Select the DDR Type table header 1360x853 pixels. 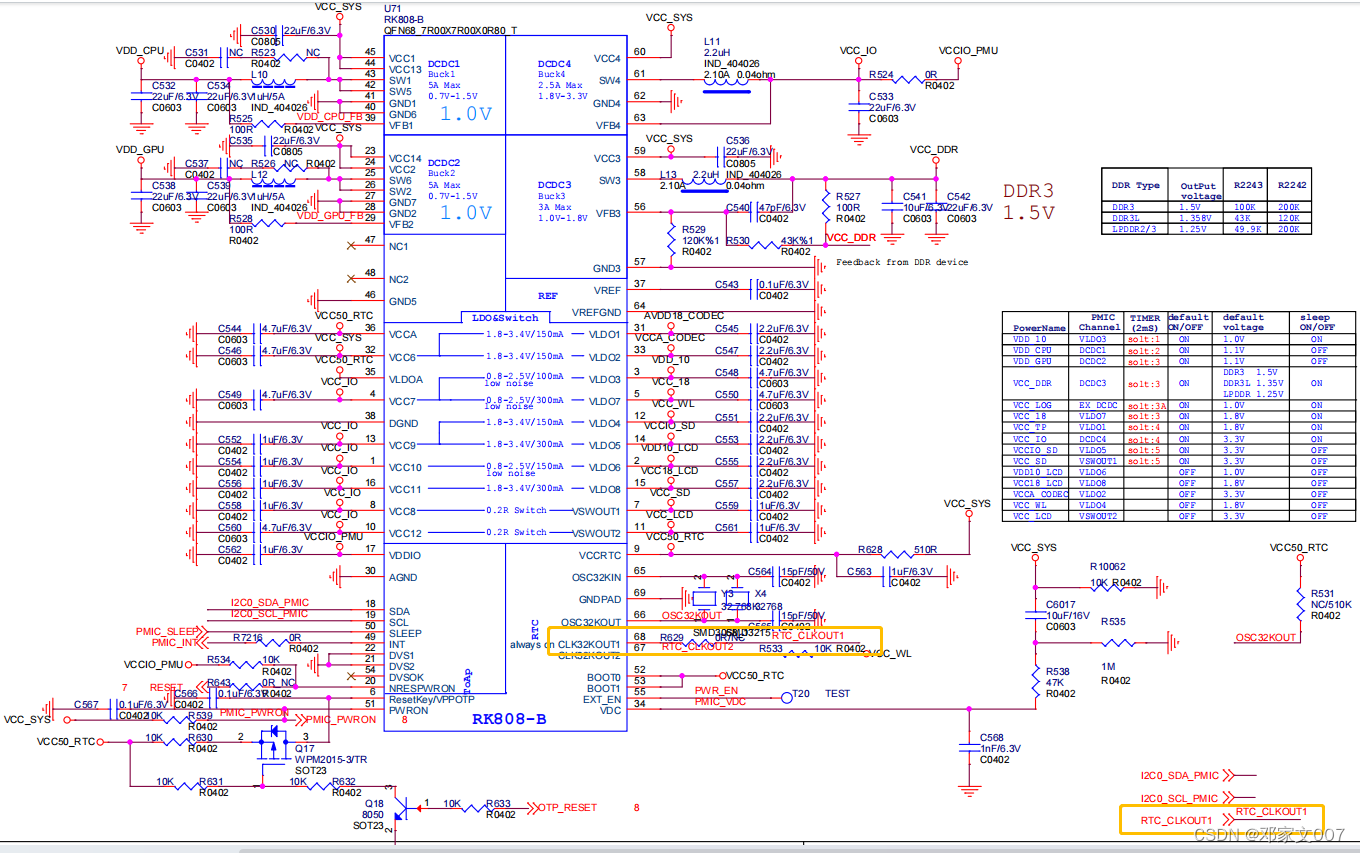point(1135,185)
